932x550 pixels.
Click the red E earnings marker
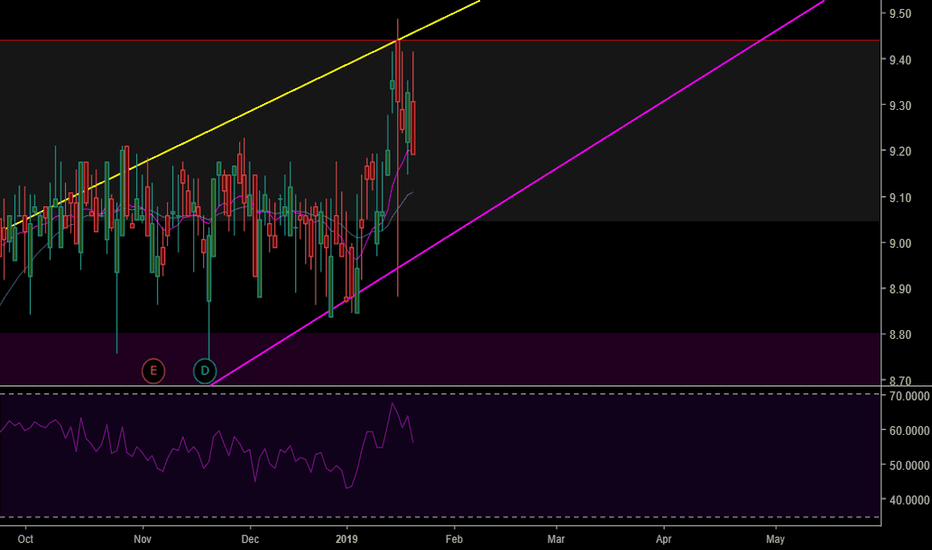[x=153, y=371]
